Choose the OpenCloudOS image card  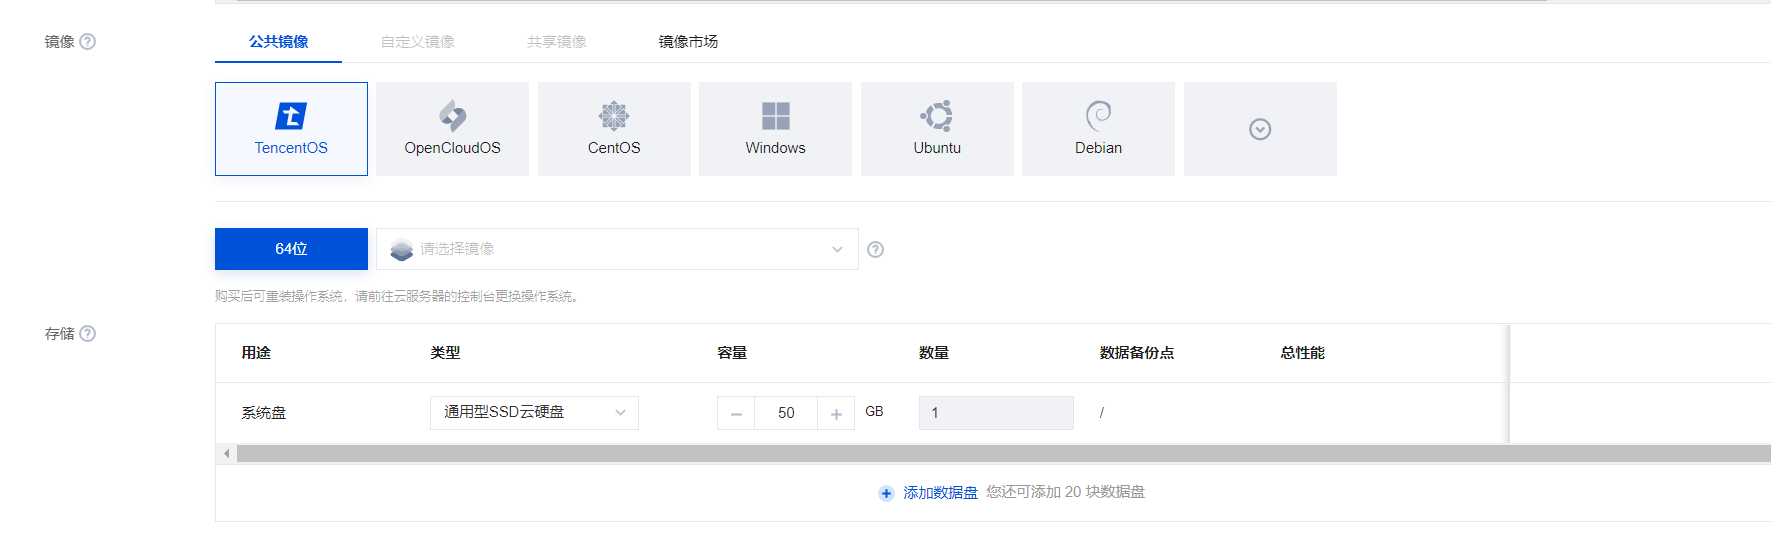pos(452,129)
